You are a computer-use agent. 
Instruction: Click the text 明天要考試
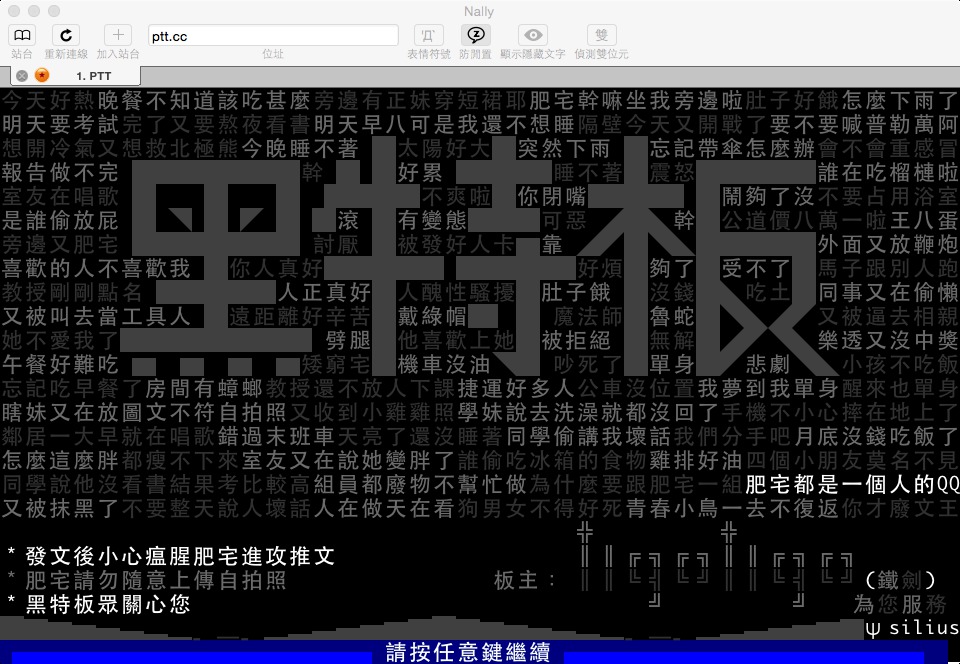pyautogui.click(x=60, y=125)
